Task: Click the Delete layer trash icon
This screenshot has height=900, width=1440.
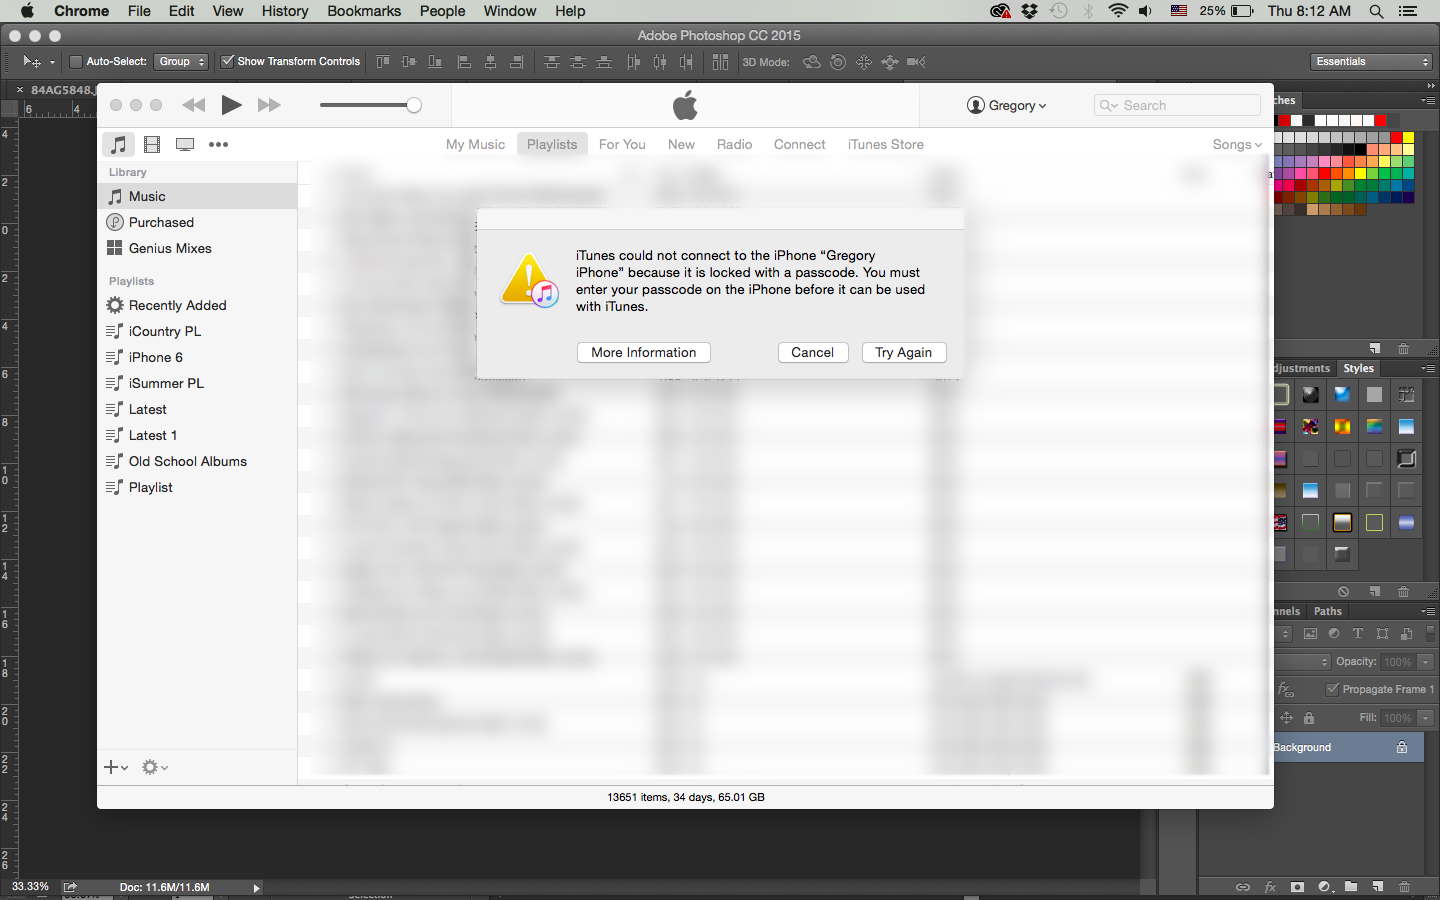Action: [x=1404, y=887]
